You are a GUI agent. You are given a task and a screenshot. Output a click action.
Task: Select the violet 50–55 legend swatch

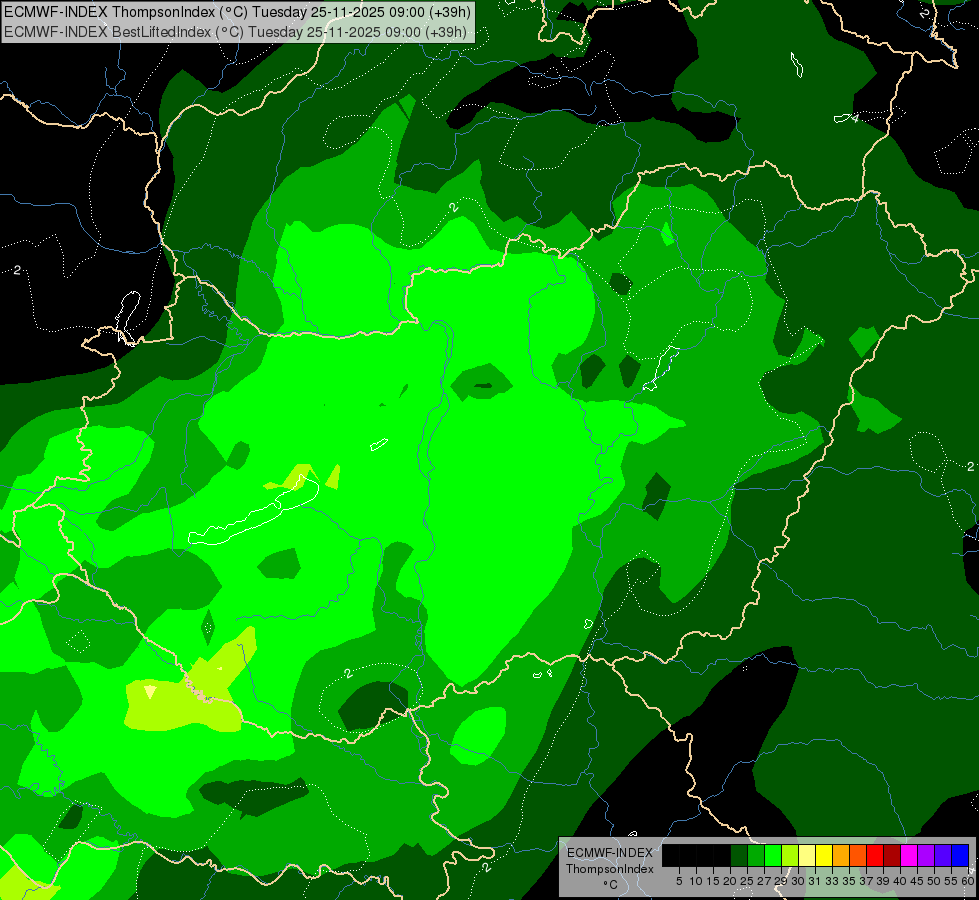[x=943, y=855]
